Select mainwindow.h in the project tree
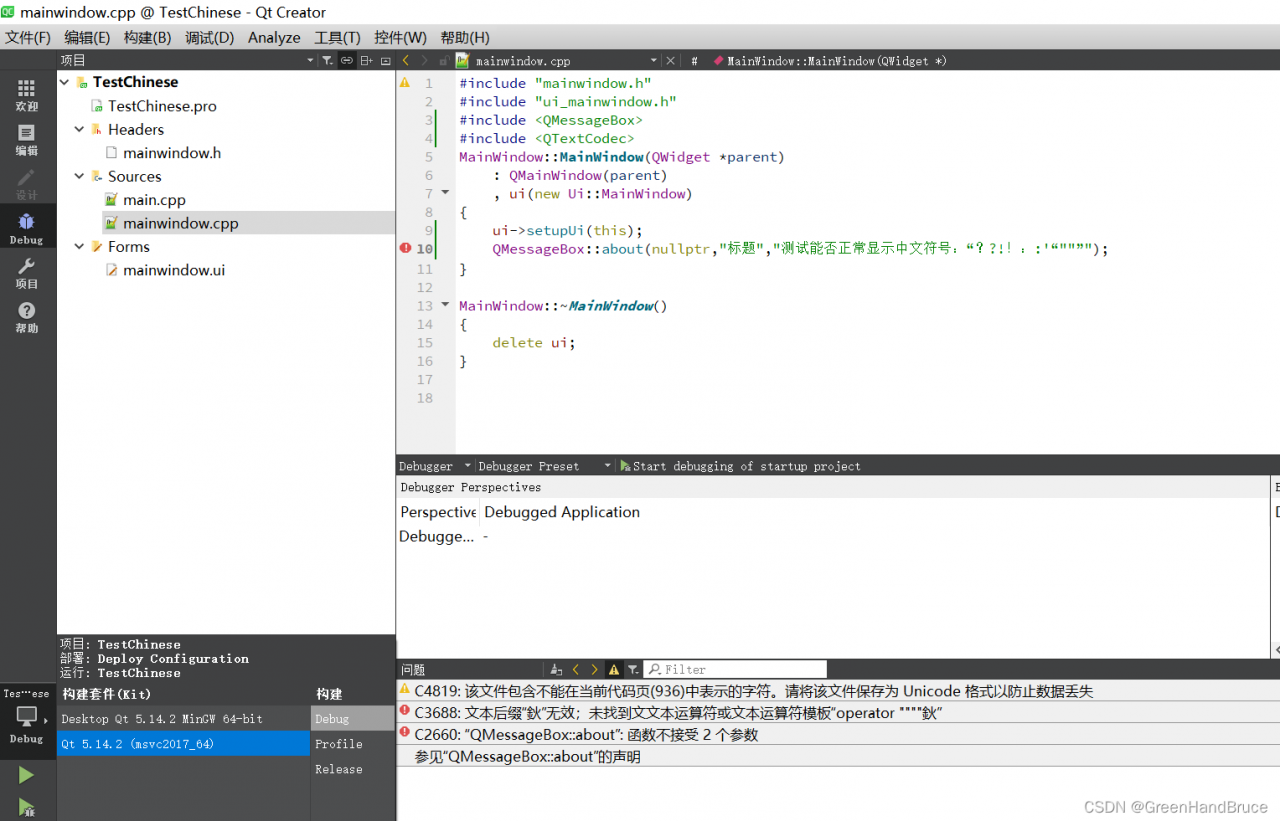Image resolution: width=1280 pixels, height=821 pixels. (172, 153)
